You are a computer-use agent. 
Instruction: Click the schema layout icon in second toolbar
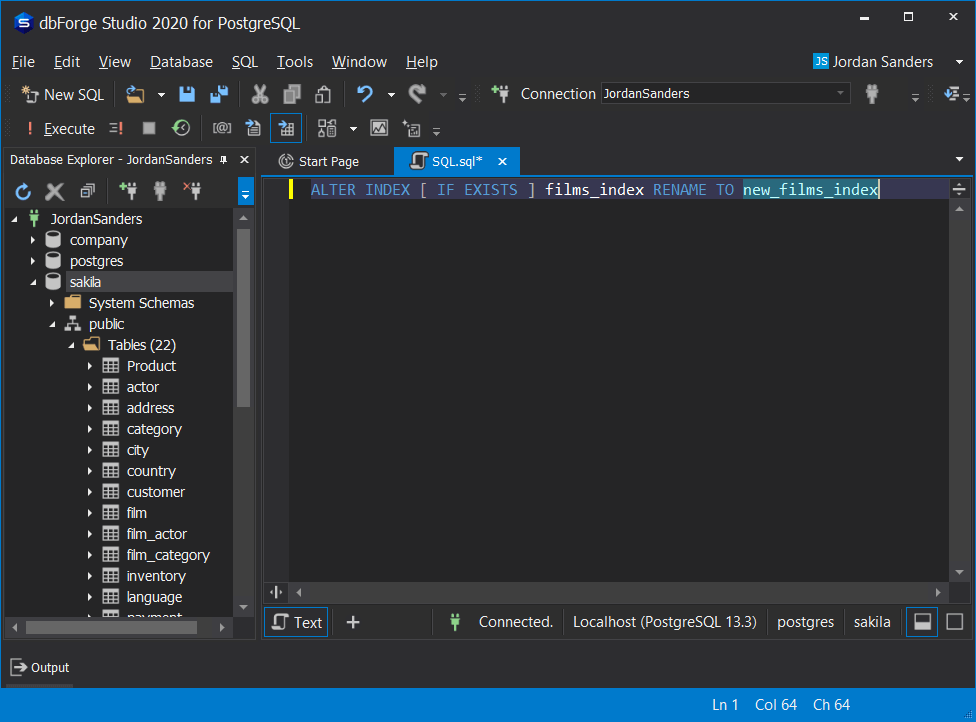click(x=327, y=128)
